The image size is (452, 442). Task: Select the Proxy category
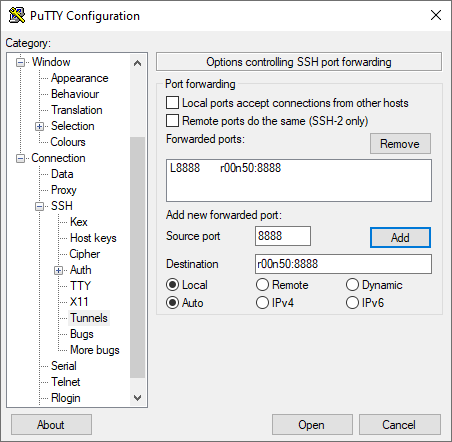pos(64,190)
